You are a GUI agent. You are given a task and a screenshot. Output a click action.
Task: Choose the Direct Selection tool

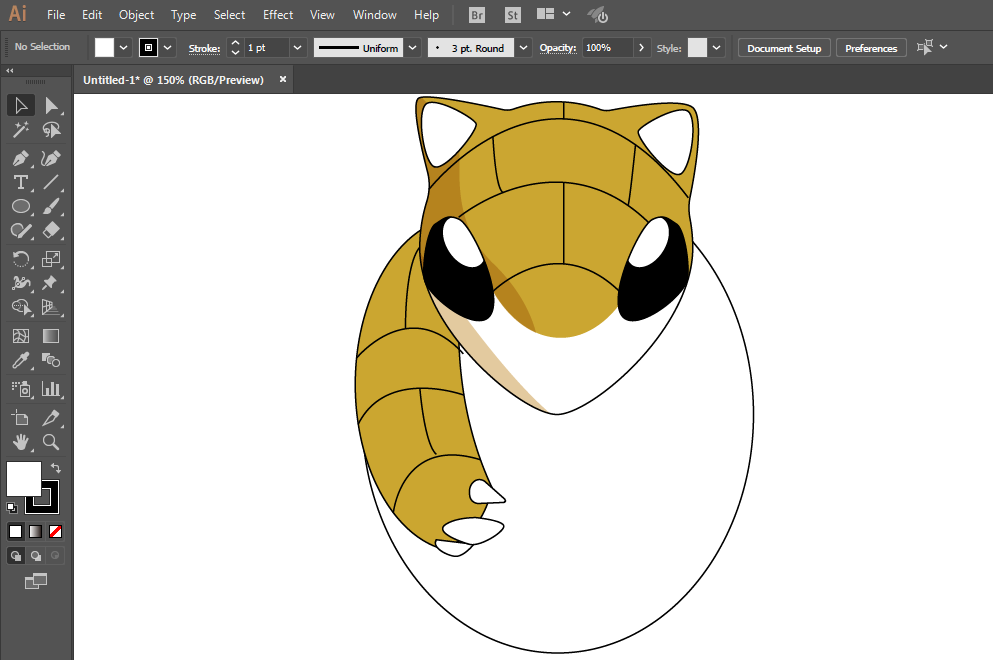(51, 106)
